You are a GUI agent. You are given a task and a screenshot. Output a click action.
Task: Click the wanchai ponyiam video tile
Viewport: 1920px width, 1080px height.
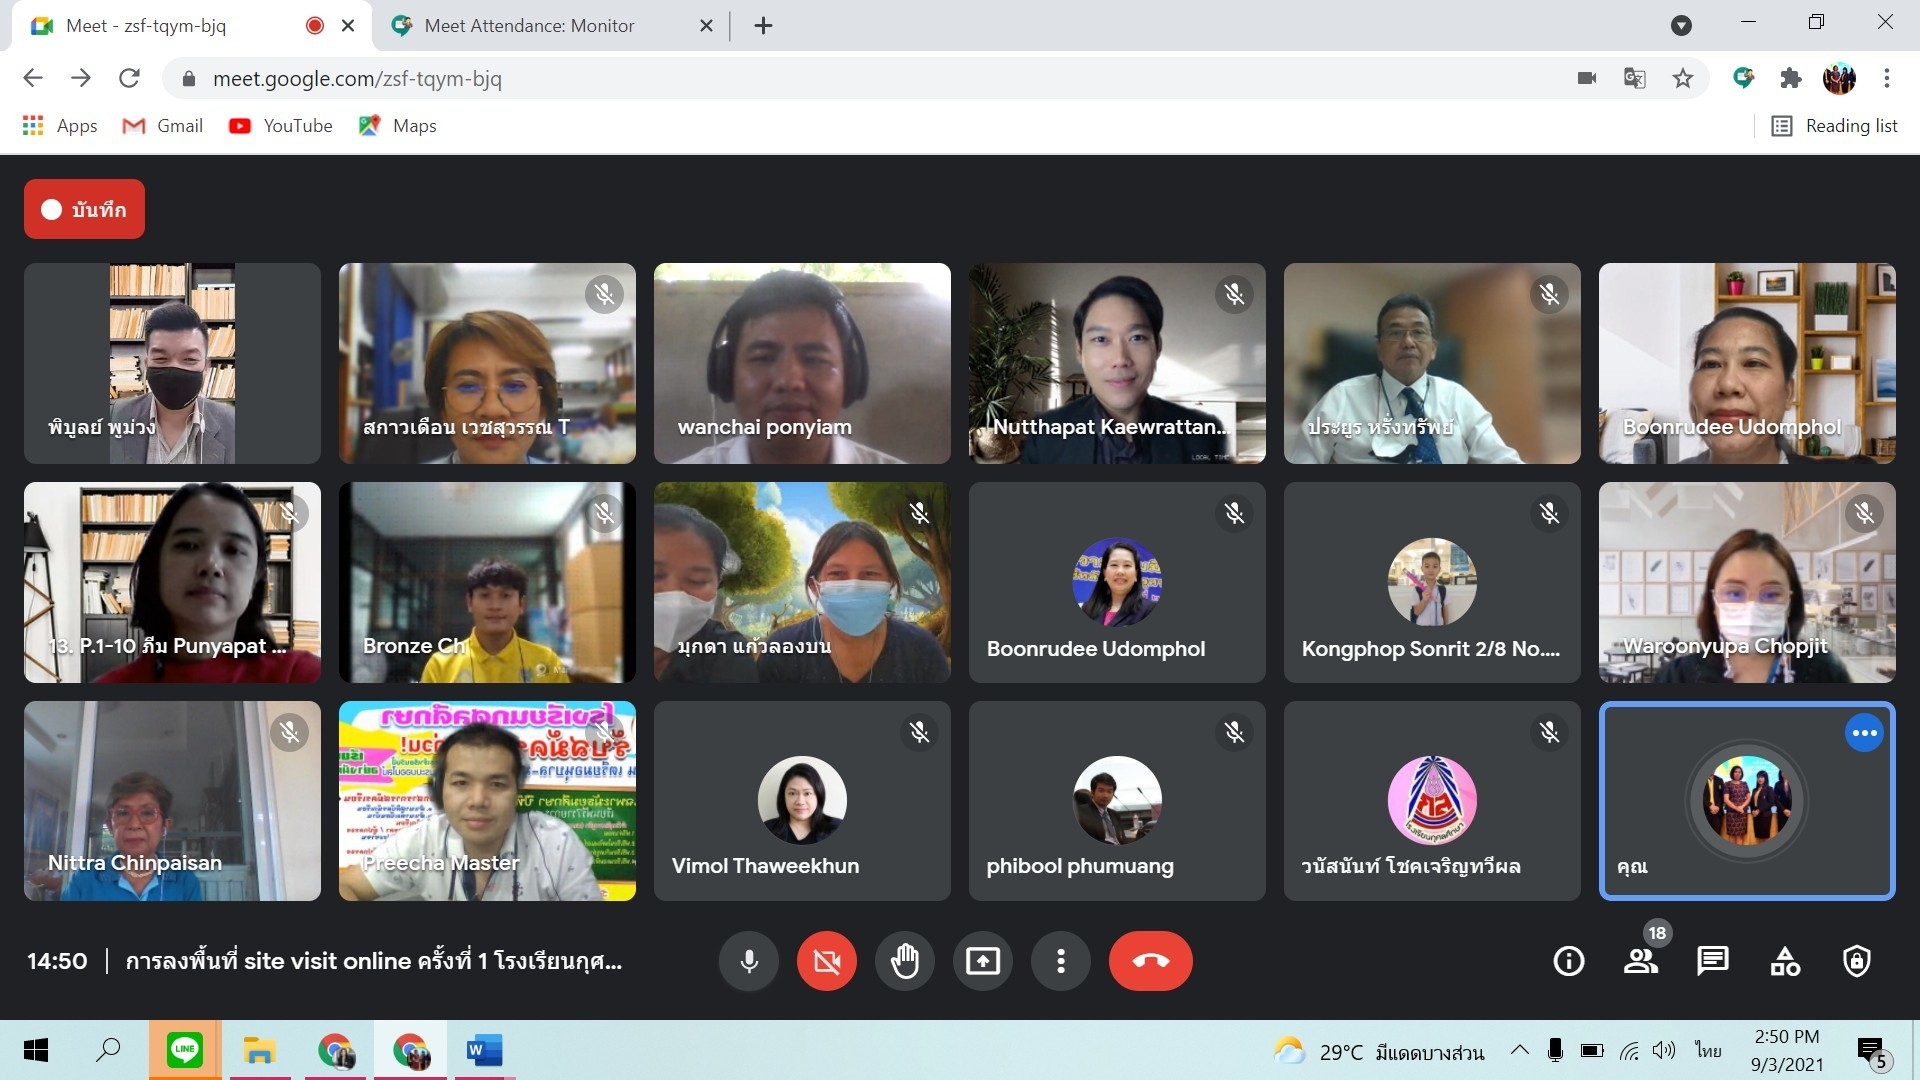[802, 363]
